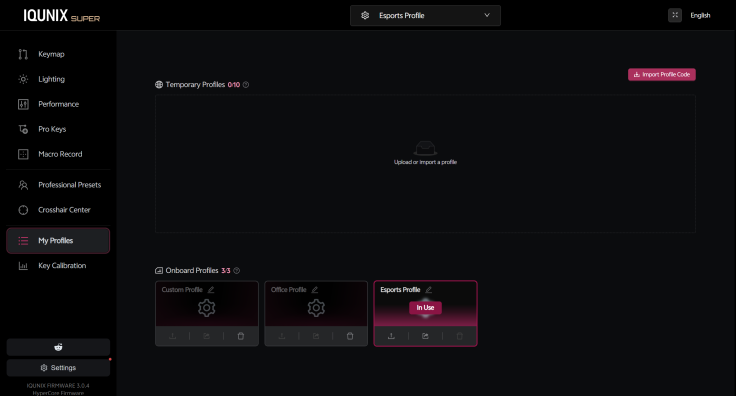The image size is (736, 396).
Task: Open Macro Record page
Action: [x=58, y=154]
